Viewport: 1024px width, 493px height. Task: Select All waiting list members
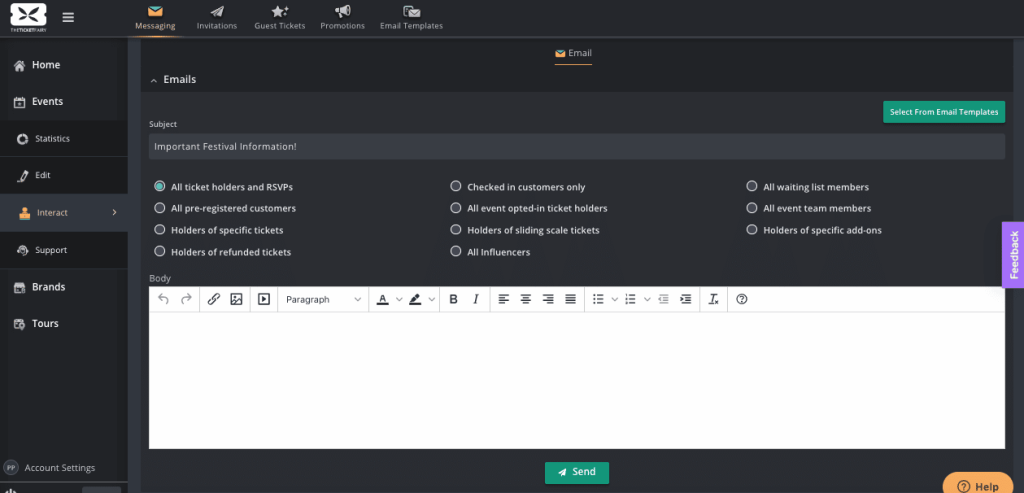[752, 186]
